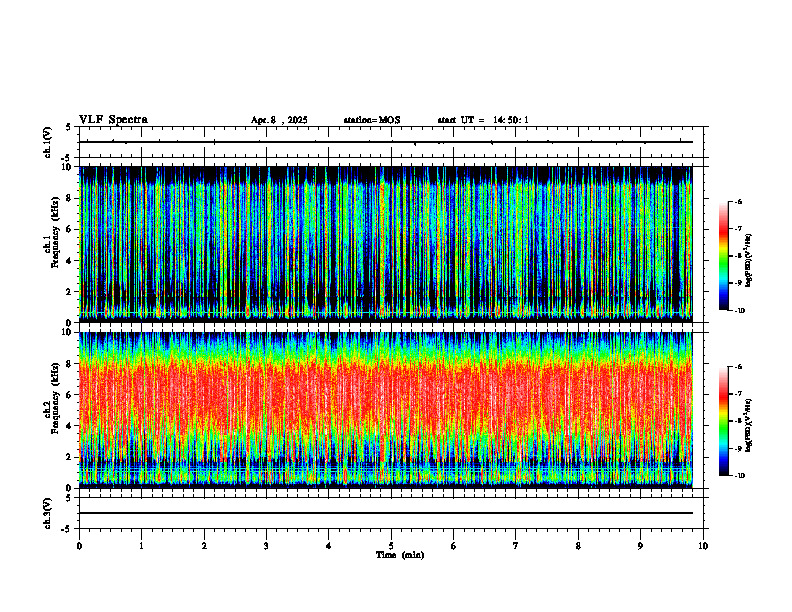
Task: Click the ch.1 spectrogram near 6 kHz
Action: (x=386, y=229)
